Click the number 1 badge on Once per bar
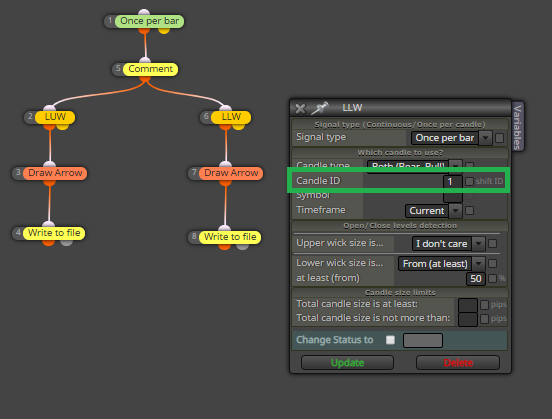Viewport: 552px width, 419px height. 110,21
